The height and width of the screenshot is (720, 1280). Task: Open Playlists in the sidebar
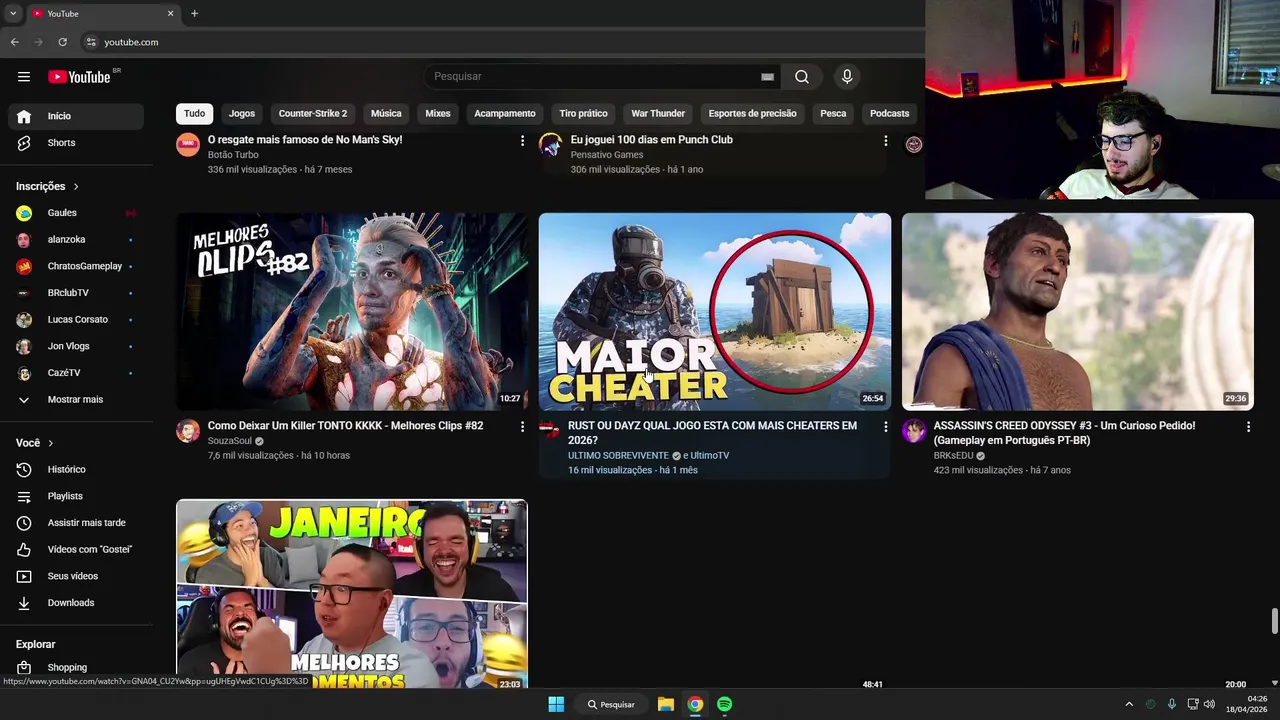point(76,496)
